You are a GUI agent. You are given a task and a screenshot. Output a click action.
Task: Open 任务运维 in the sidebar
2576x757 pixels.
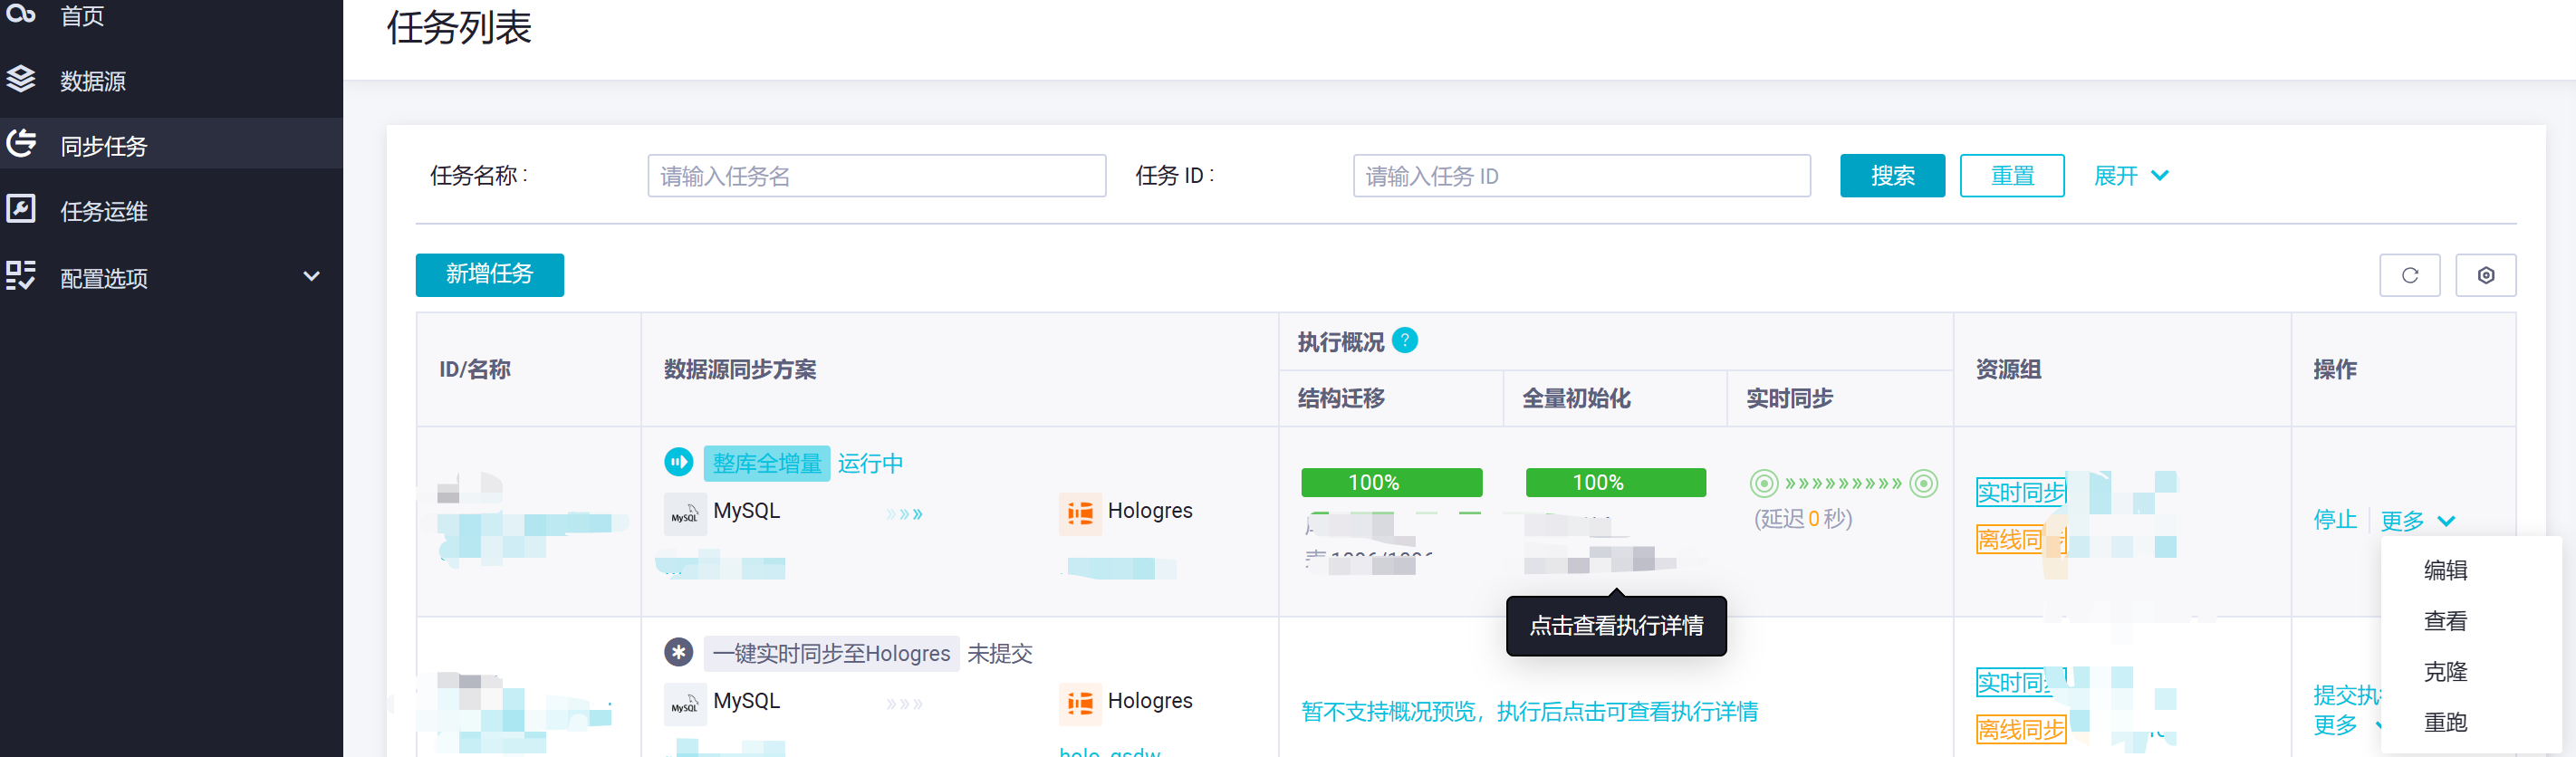104,211
